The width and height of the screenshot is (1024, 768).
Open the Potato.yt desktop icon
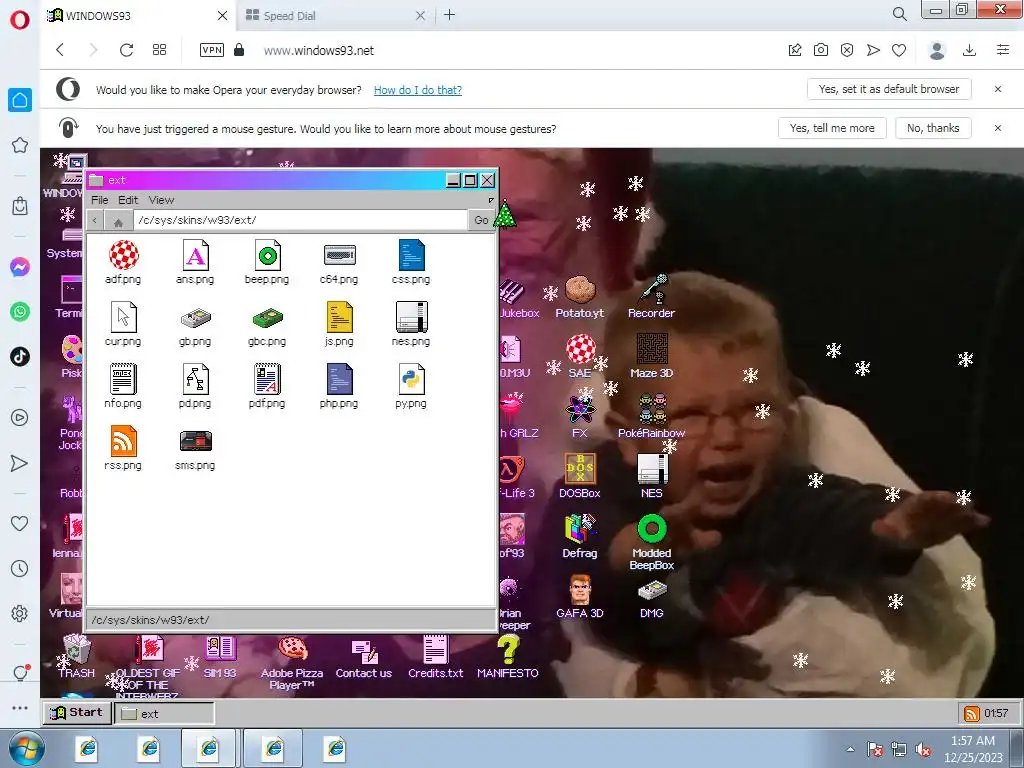pos(579,290)
